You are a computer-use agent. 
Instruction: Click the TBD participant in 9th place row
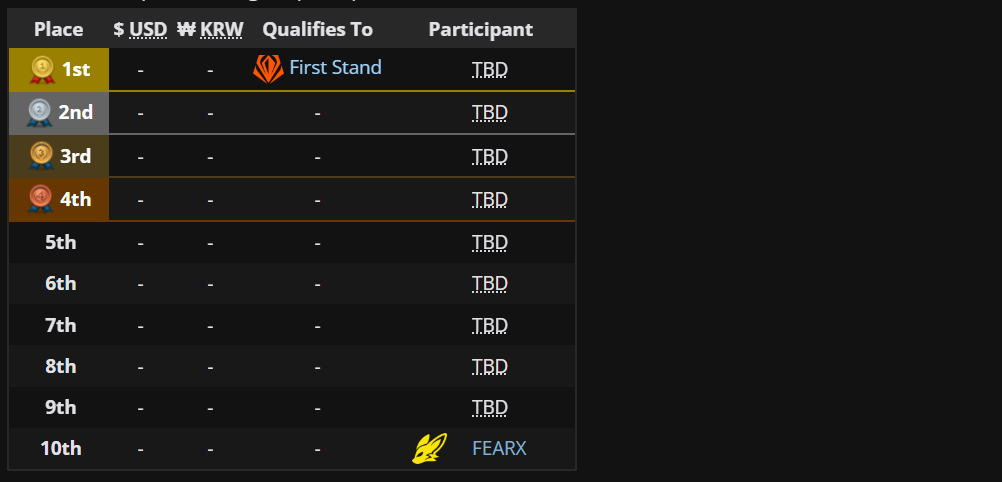[x=490, y=408]
